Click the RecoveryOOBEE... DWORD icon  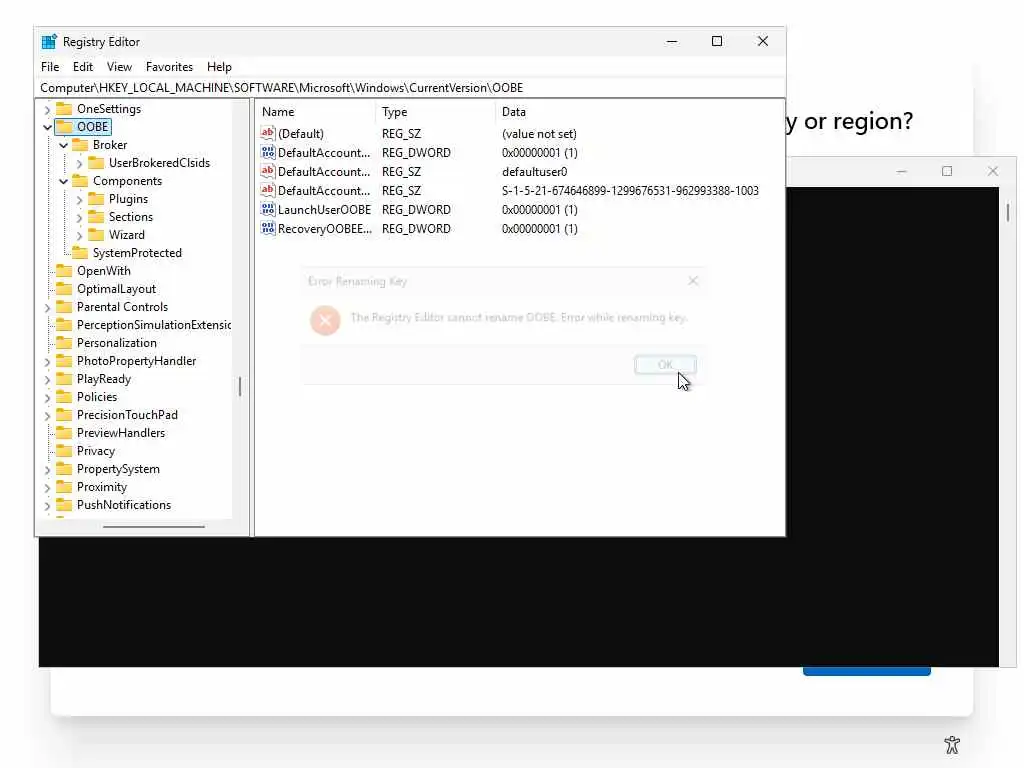tap(268, 229)
